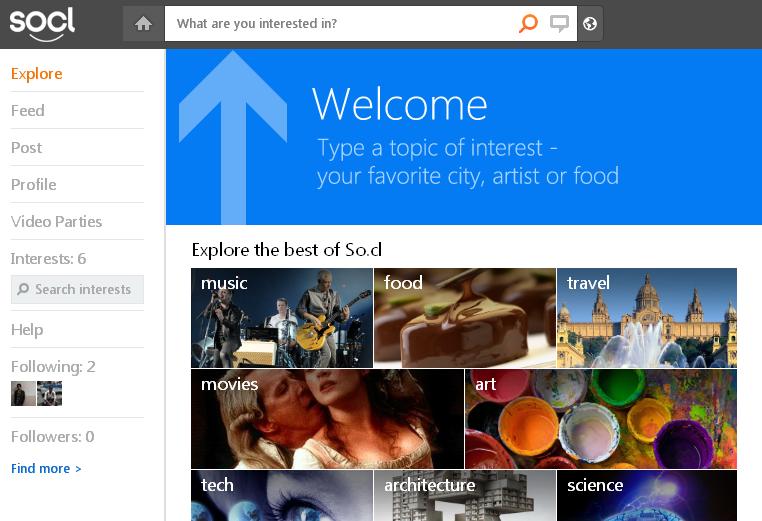The image size is (762, 521).
Task: Click the orange search magnifier icon
Action: point(528,24)
